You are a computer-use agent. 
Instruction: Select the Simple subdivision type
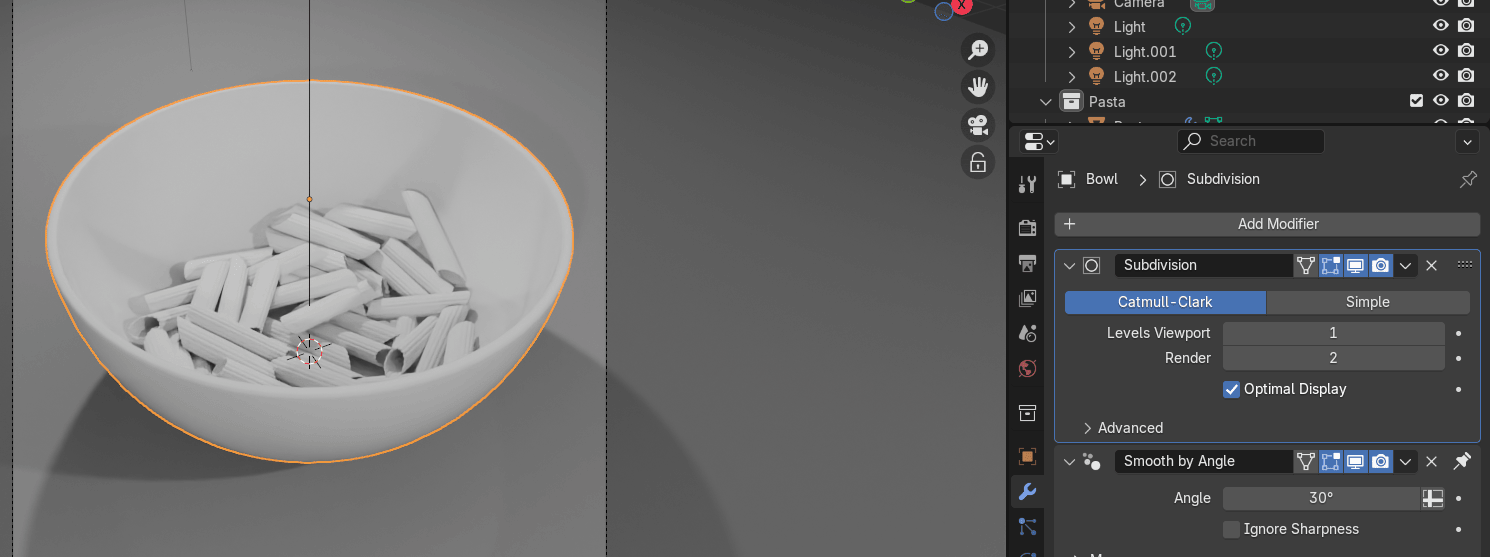click(x=1367, y=302)
